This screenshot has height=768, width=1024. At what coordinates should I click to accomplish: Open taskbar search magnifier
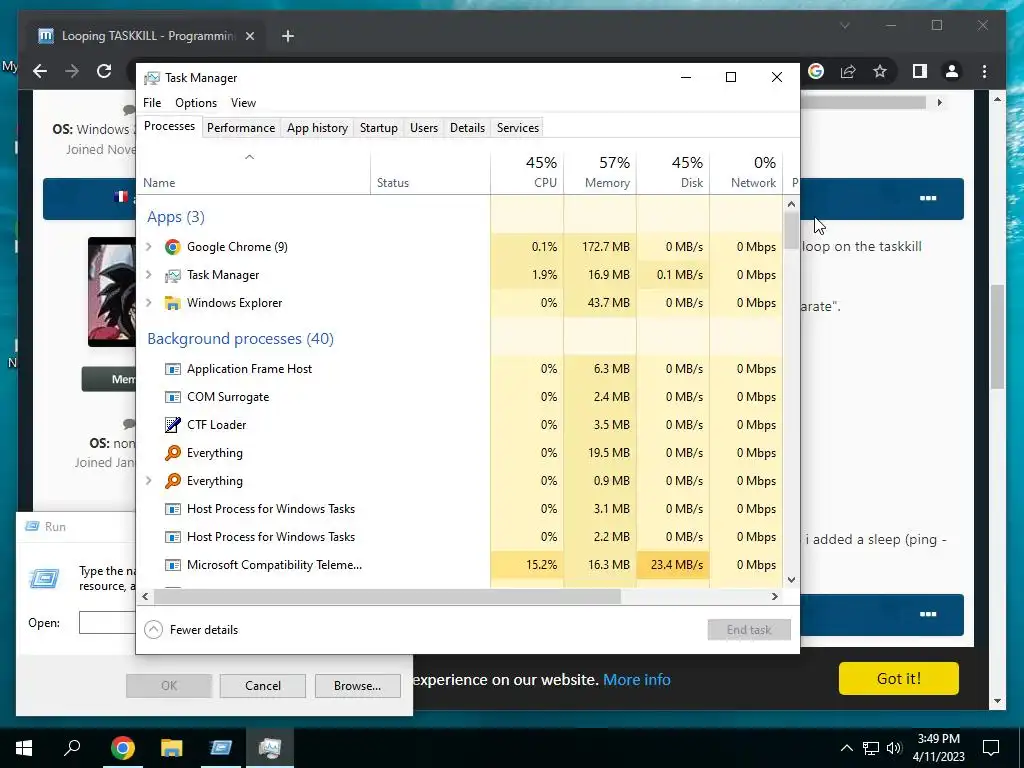click(72, 747)
